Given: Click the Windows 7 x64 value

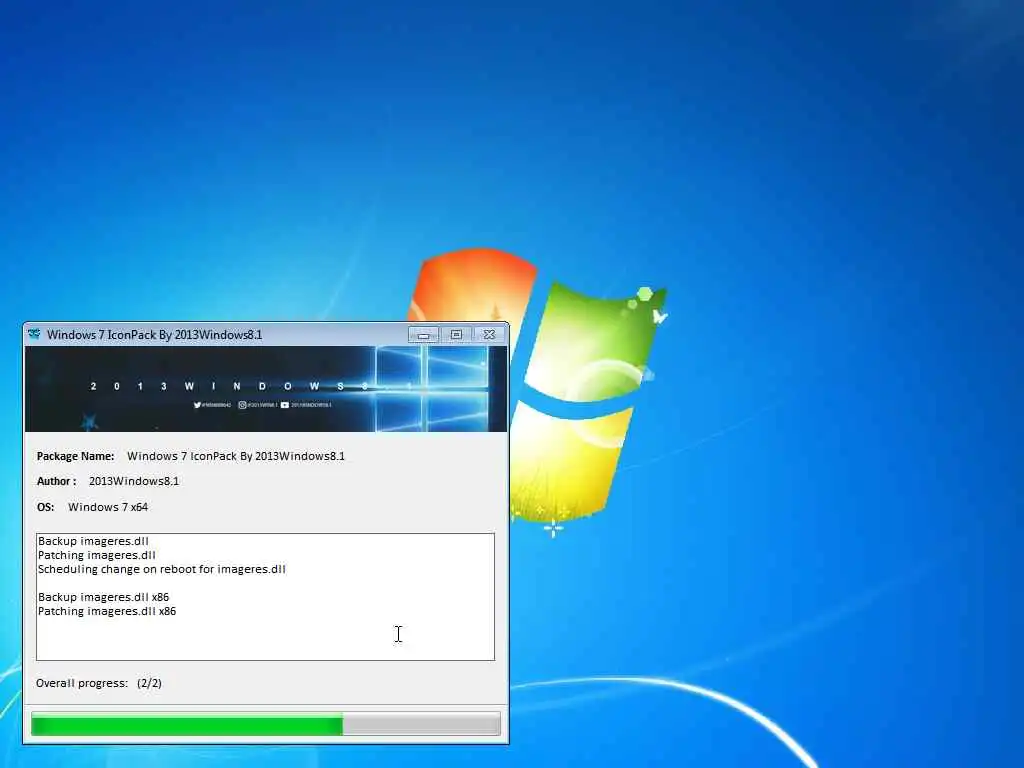Looking at the screenshot, I should tap(108, 507).
